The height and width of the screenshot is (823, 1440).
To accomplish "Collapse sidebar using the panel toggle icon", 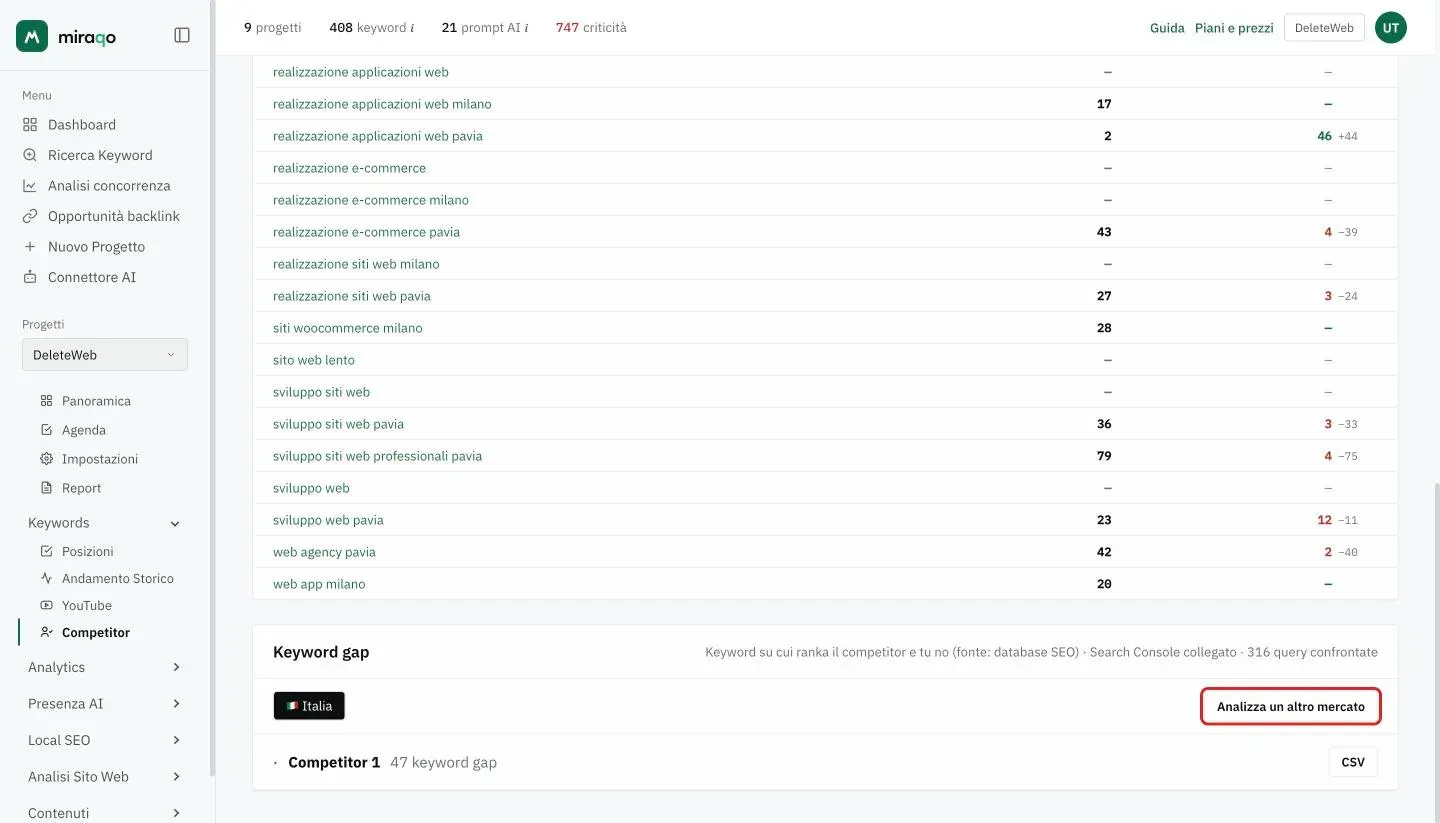I will click(x=182, y=35).
